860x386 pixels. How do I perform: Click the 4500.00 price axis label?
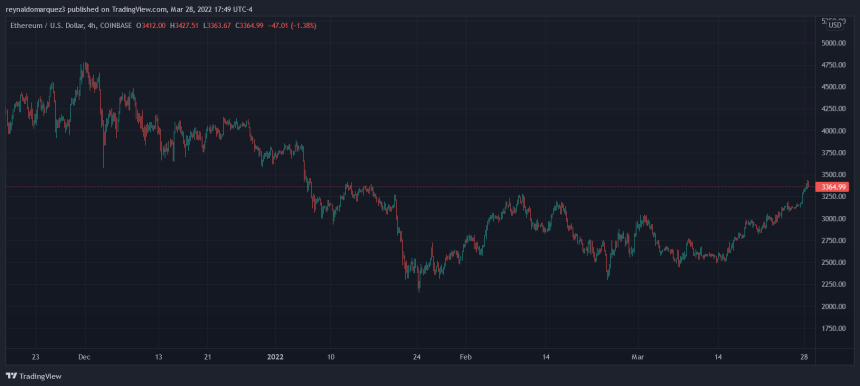coord(833,87)
